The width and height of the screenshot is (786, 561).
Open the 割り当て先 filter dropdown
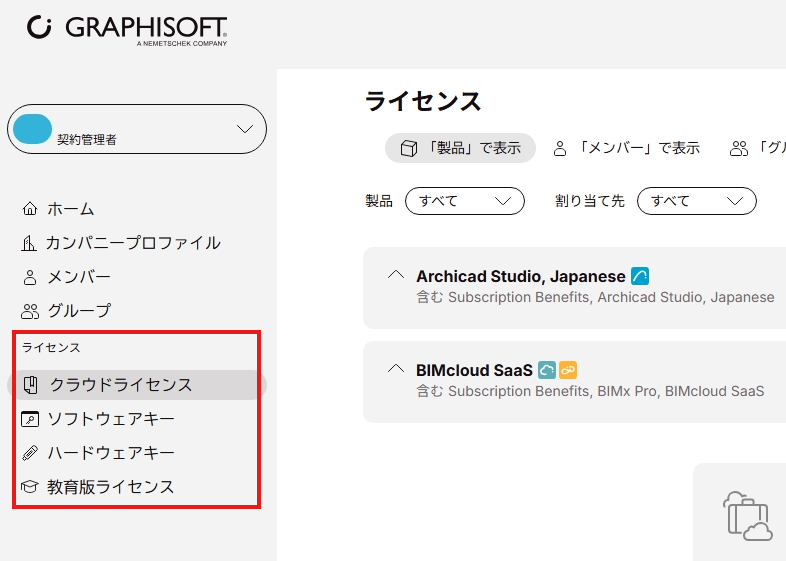(697, 201)
